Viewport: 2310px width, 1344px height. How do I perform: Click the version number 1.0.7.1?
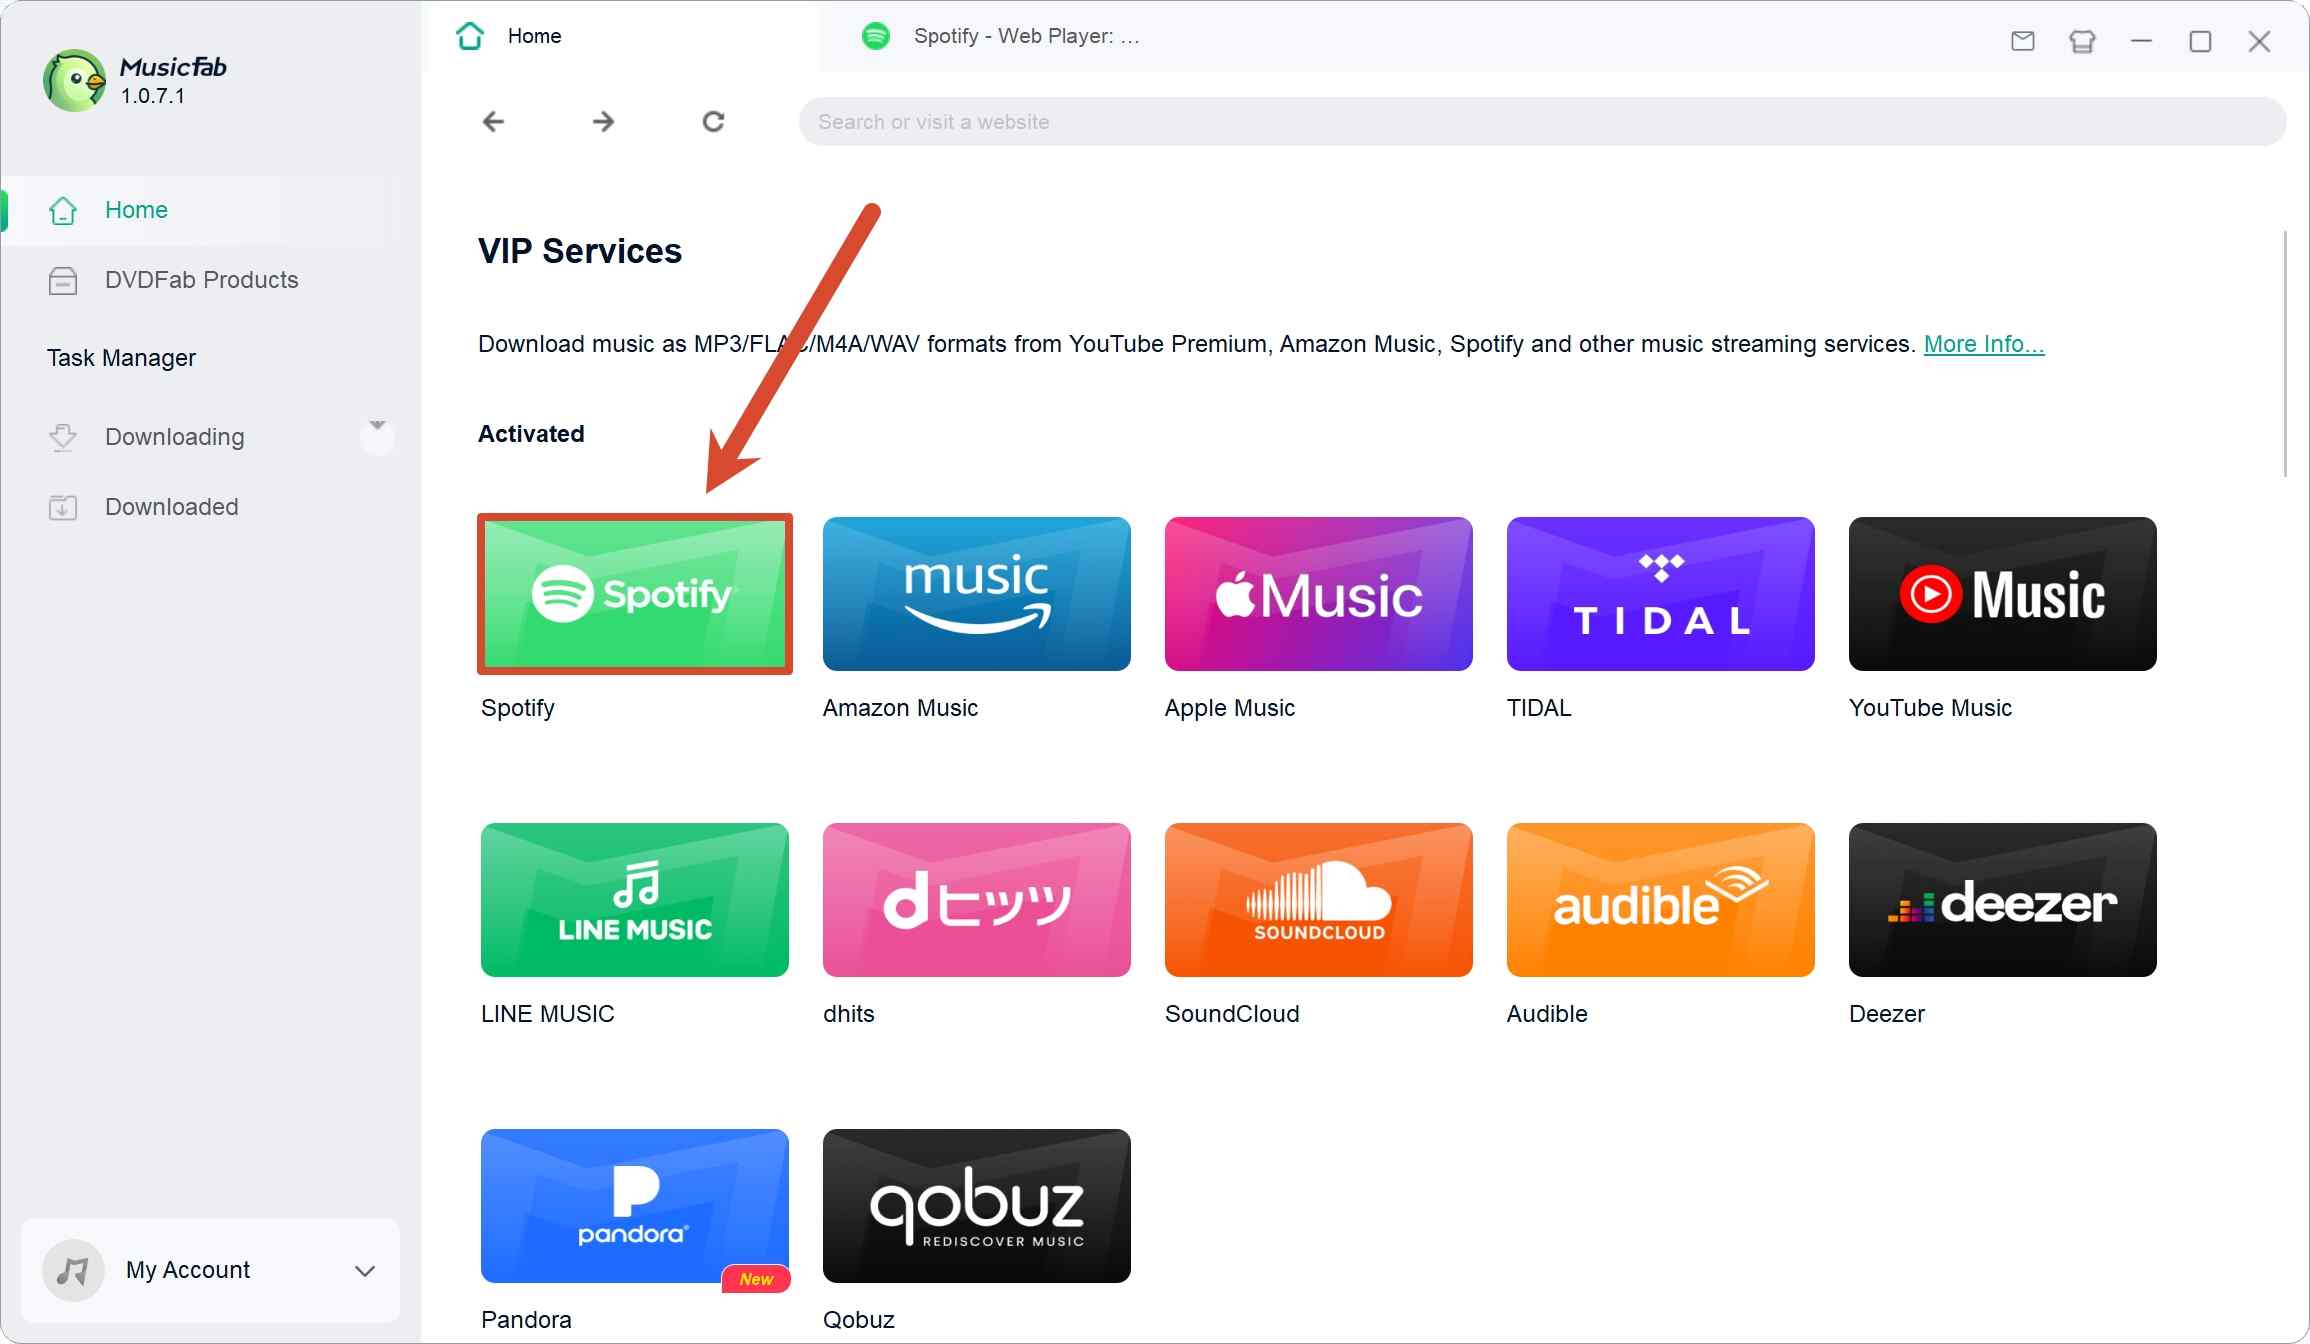(x=153, y=96)
